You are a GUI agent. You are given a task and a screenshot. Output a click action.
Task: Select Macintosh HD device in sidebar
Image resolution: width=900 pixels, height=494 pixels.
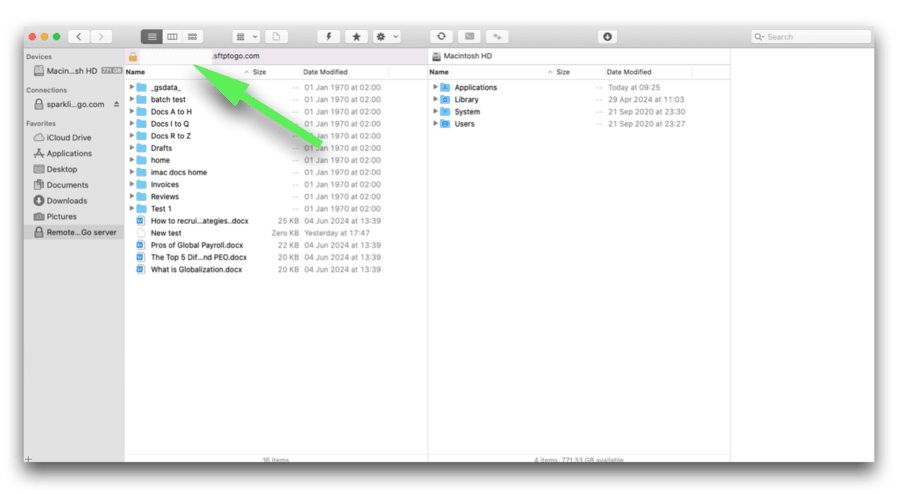tap(74, 71)
